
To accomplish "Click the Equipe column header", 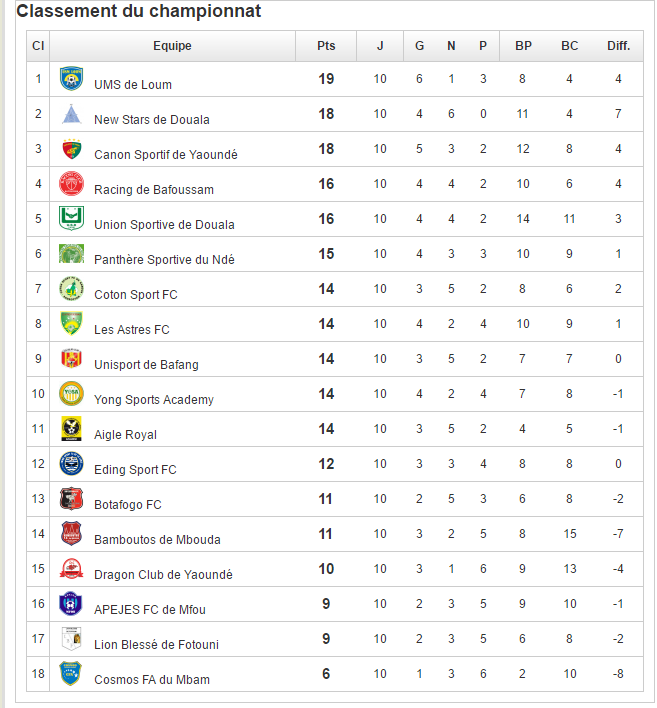I will click(172, 46).
